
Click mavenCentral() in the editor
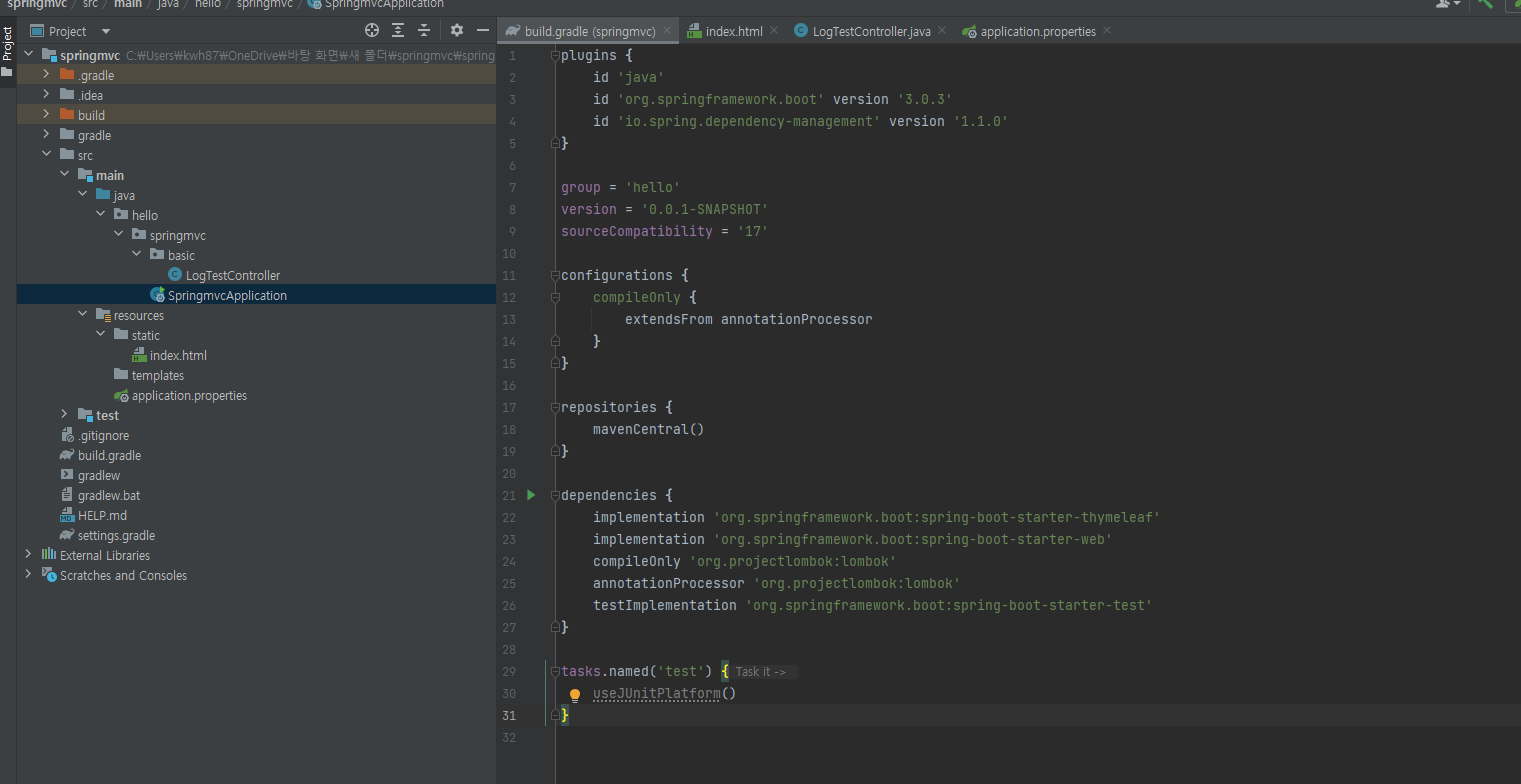pos(649,429)
